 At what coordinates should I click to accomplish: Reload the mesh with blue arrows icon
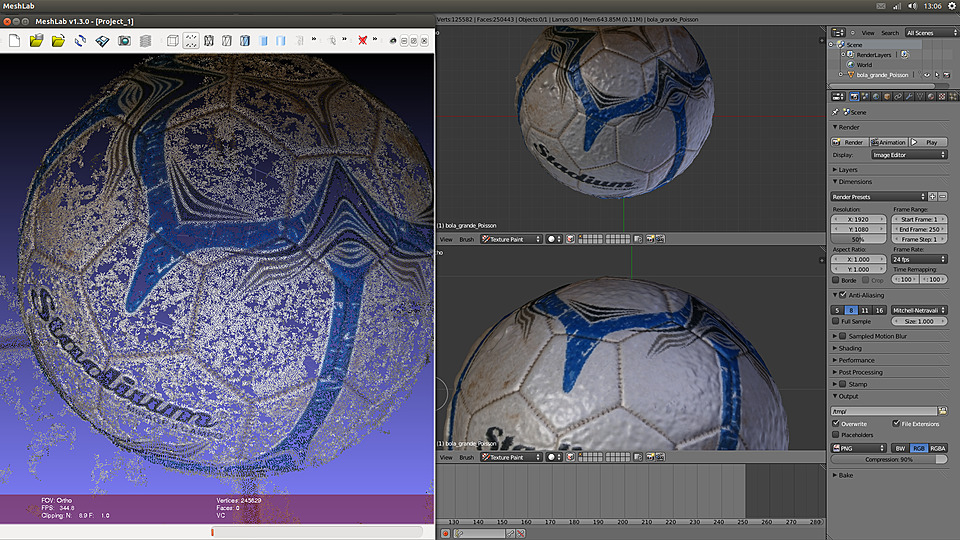(x=80, y=41)
